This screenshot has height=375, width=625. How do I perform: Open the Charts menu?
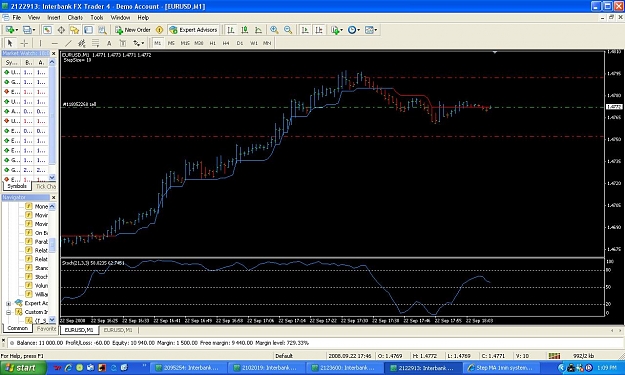tap(75, 18)
